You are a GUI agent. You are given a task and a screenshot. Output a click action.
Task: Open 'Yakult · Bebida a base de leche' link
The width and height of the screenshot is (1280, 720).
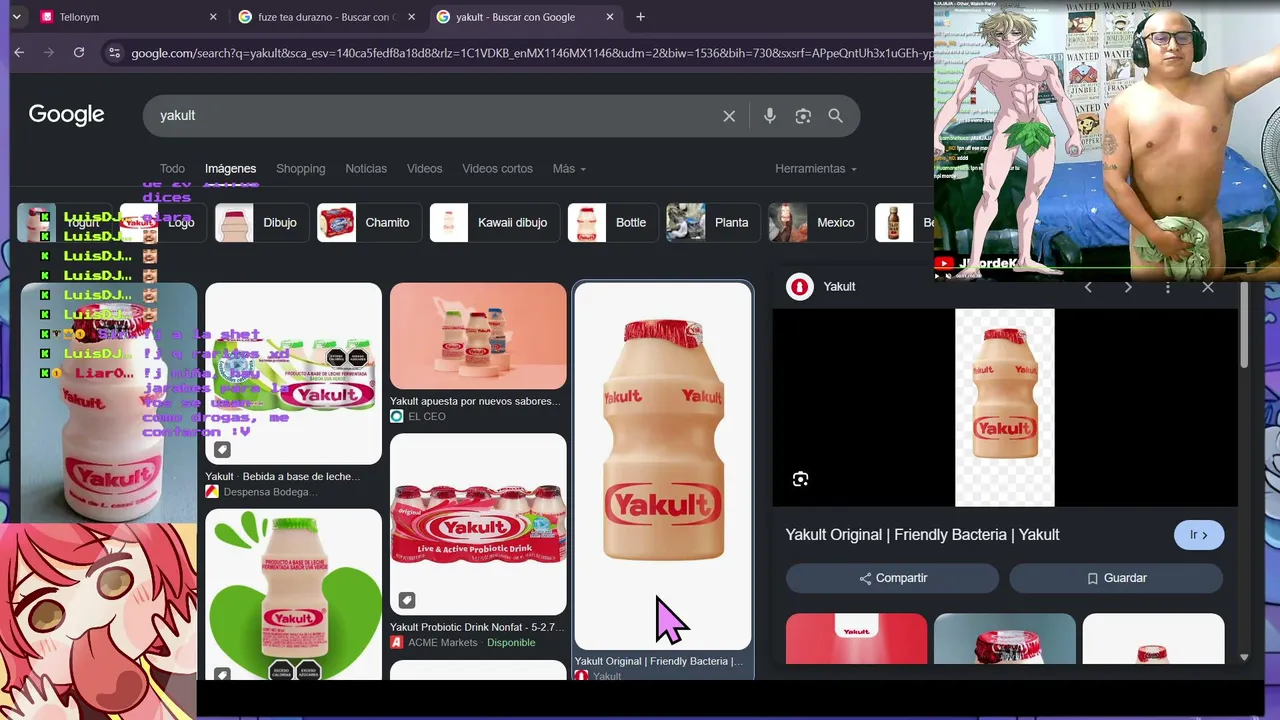tap(283, 477)
